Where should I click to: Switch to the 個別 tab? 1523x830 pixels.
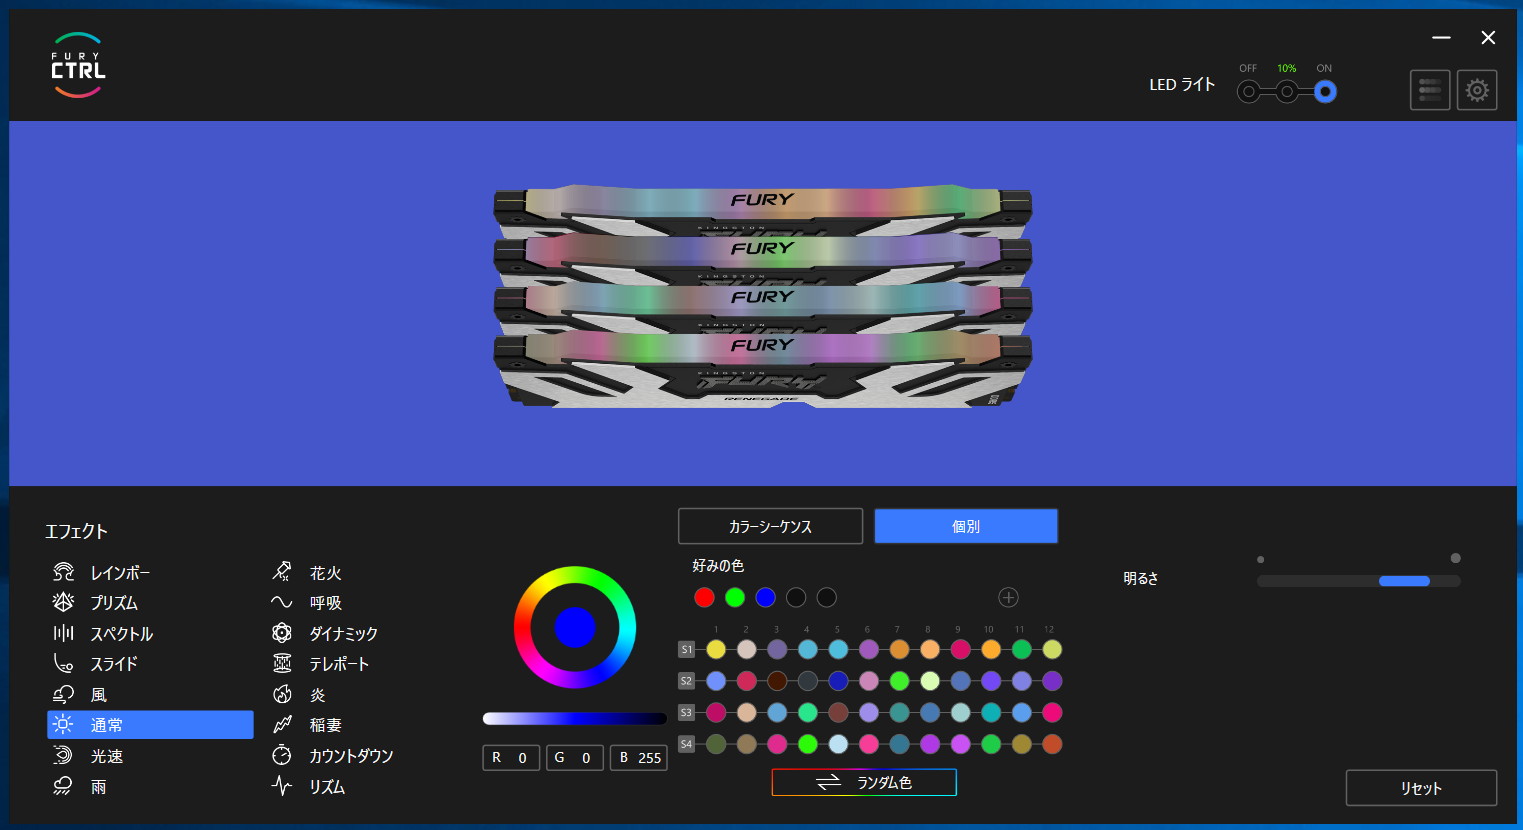point(966,526)
